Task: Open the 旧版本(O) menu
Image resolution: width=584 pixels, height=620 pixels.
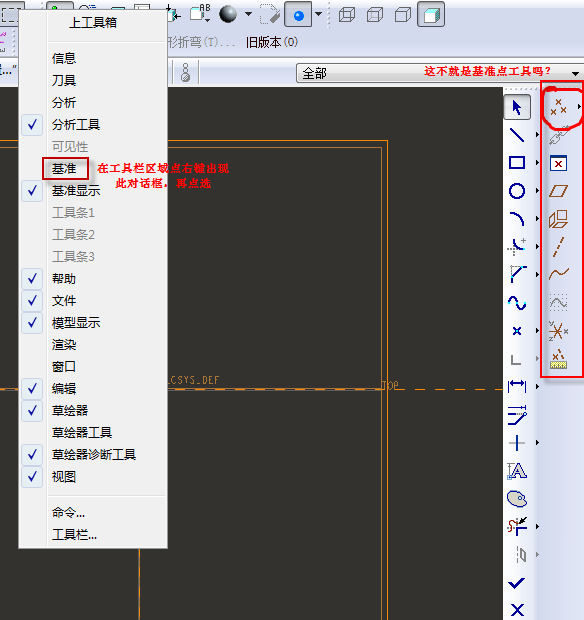Action: click(x=272, y=42)
